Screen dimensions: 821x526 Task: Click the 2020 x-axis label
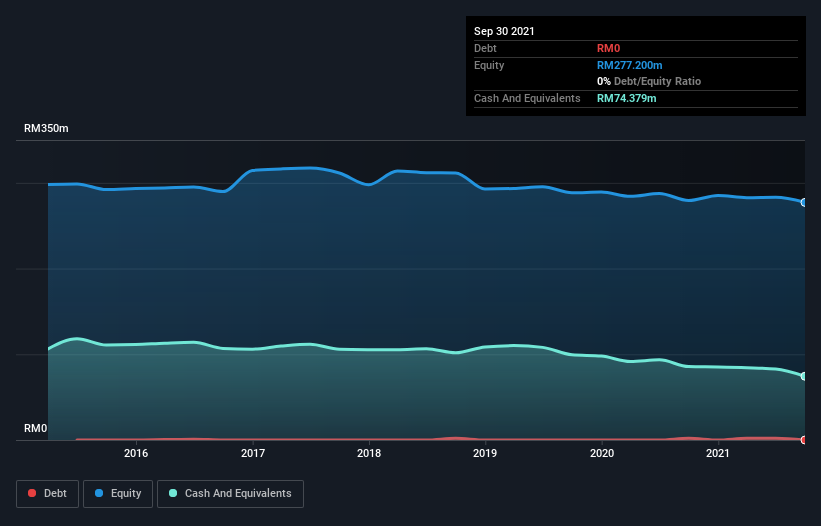(x=602, y=453)
